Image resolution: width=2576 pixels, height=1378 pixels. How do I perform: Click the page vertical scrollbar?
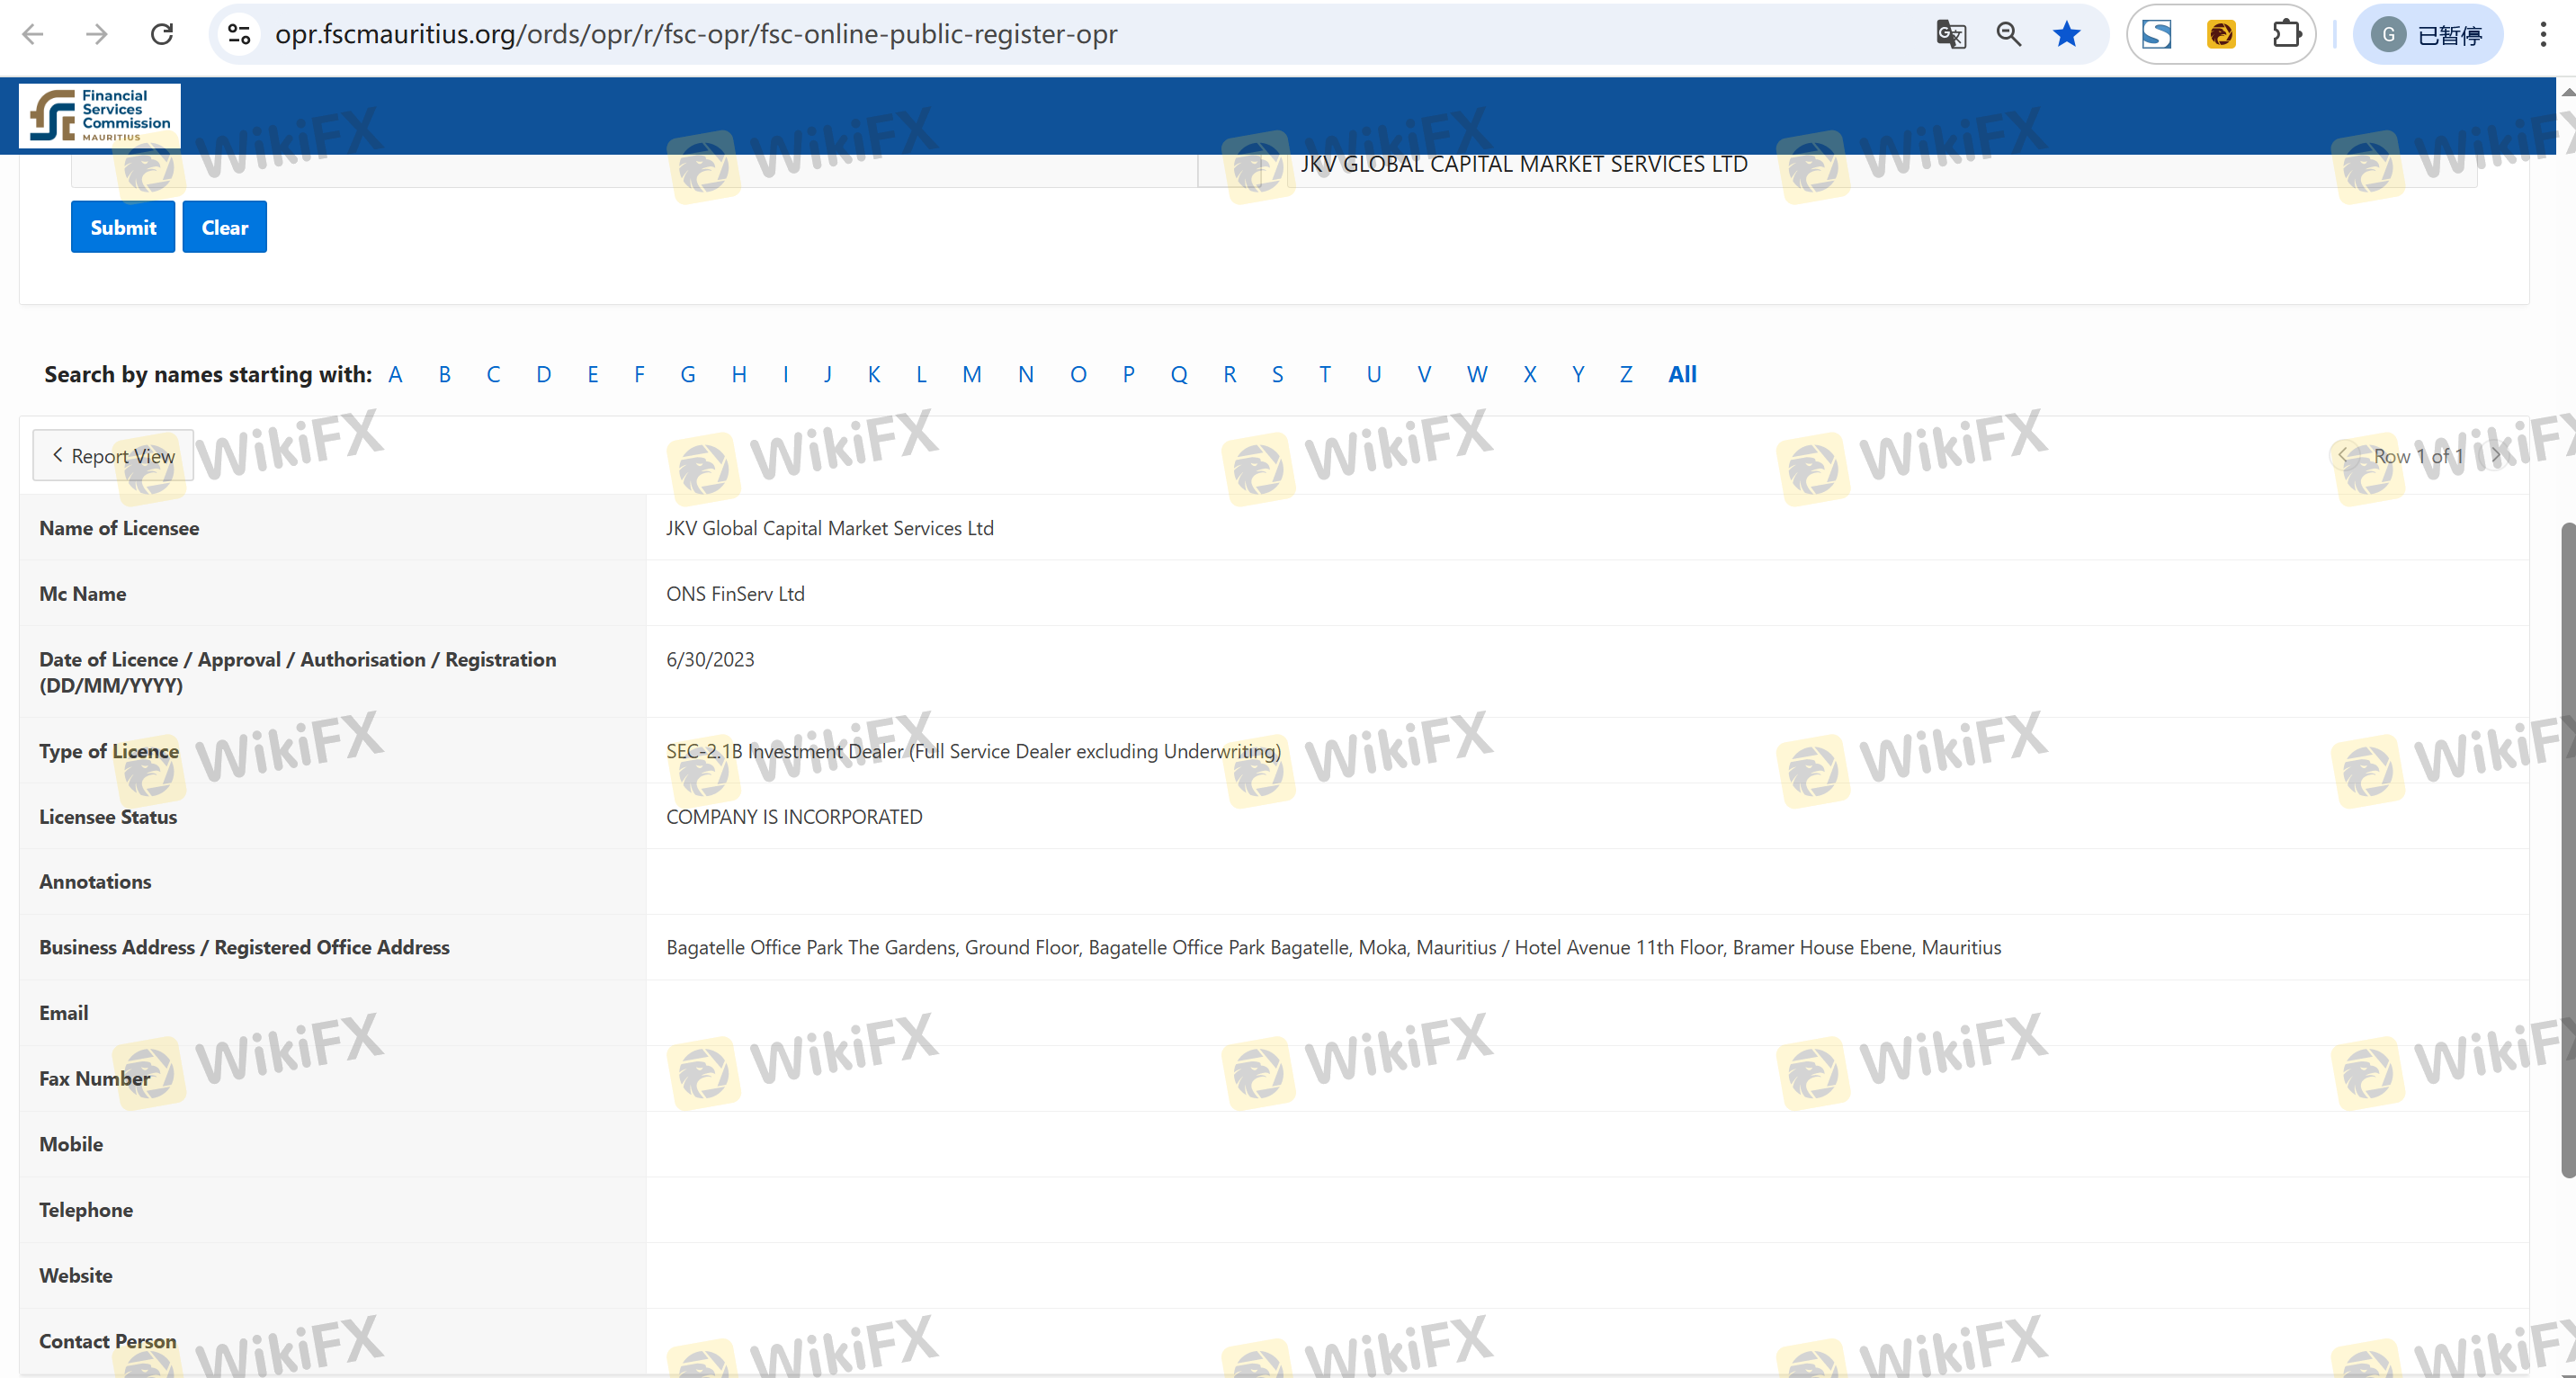coord(2565,848)
